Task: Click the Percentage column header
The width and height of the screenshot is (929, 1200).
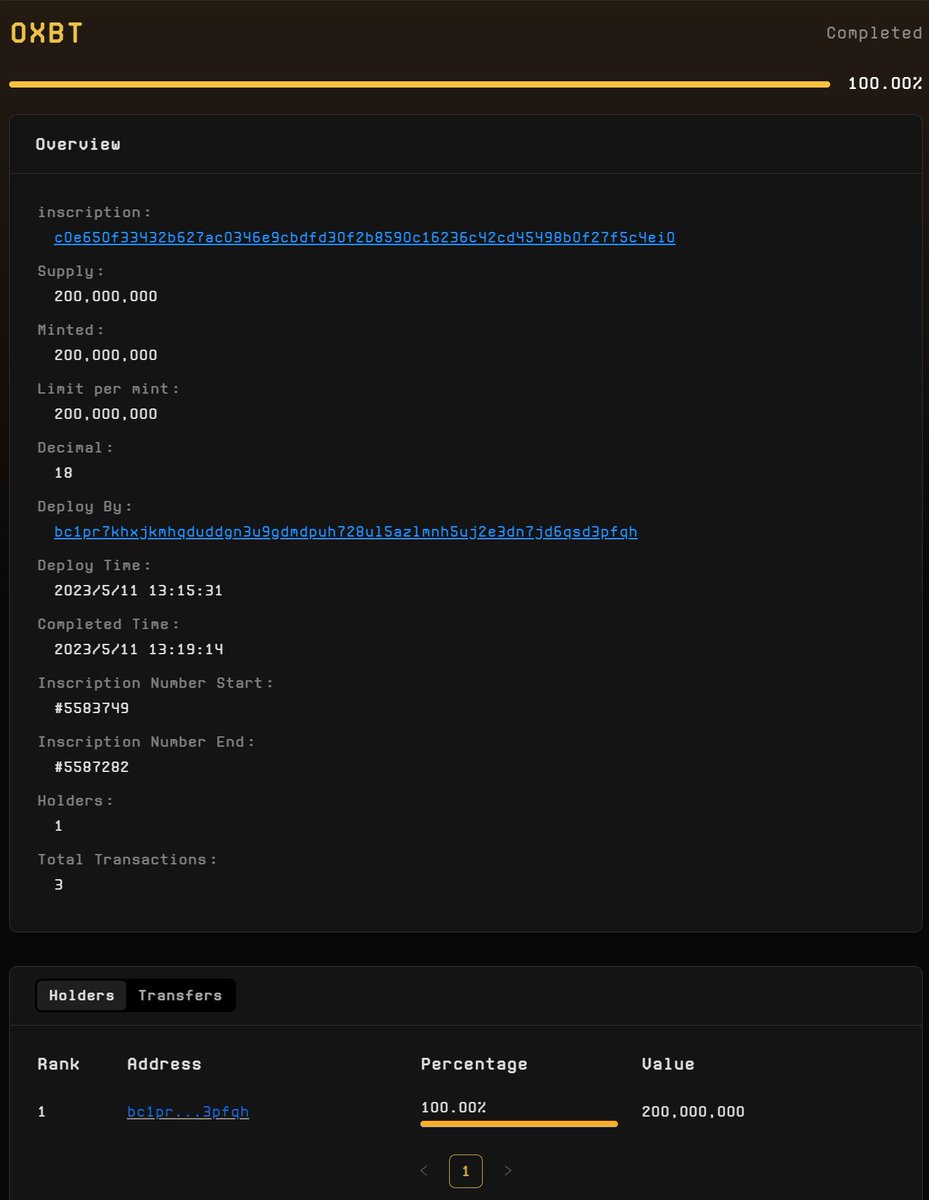Action: pyautogui.click(x=474, y=1064)
